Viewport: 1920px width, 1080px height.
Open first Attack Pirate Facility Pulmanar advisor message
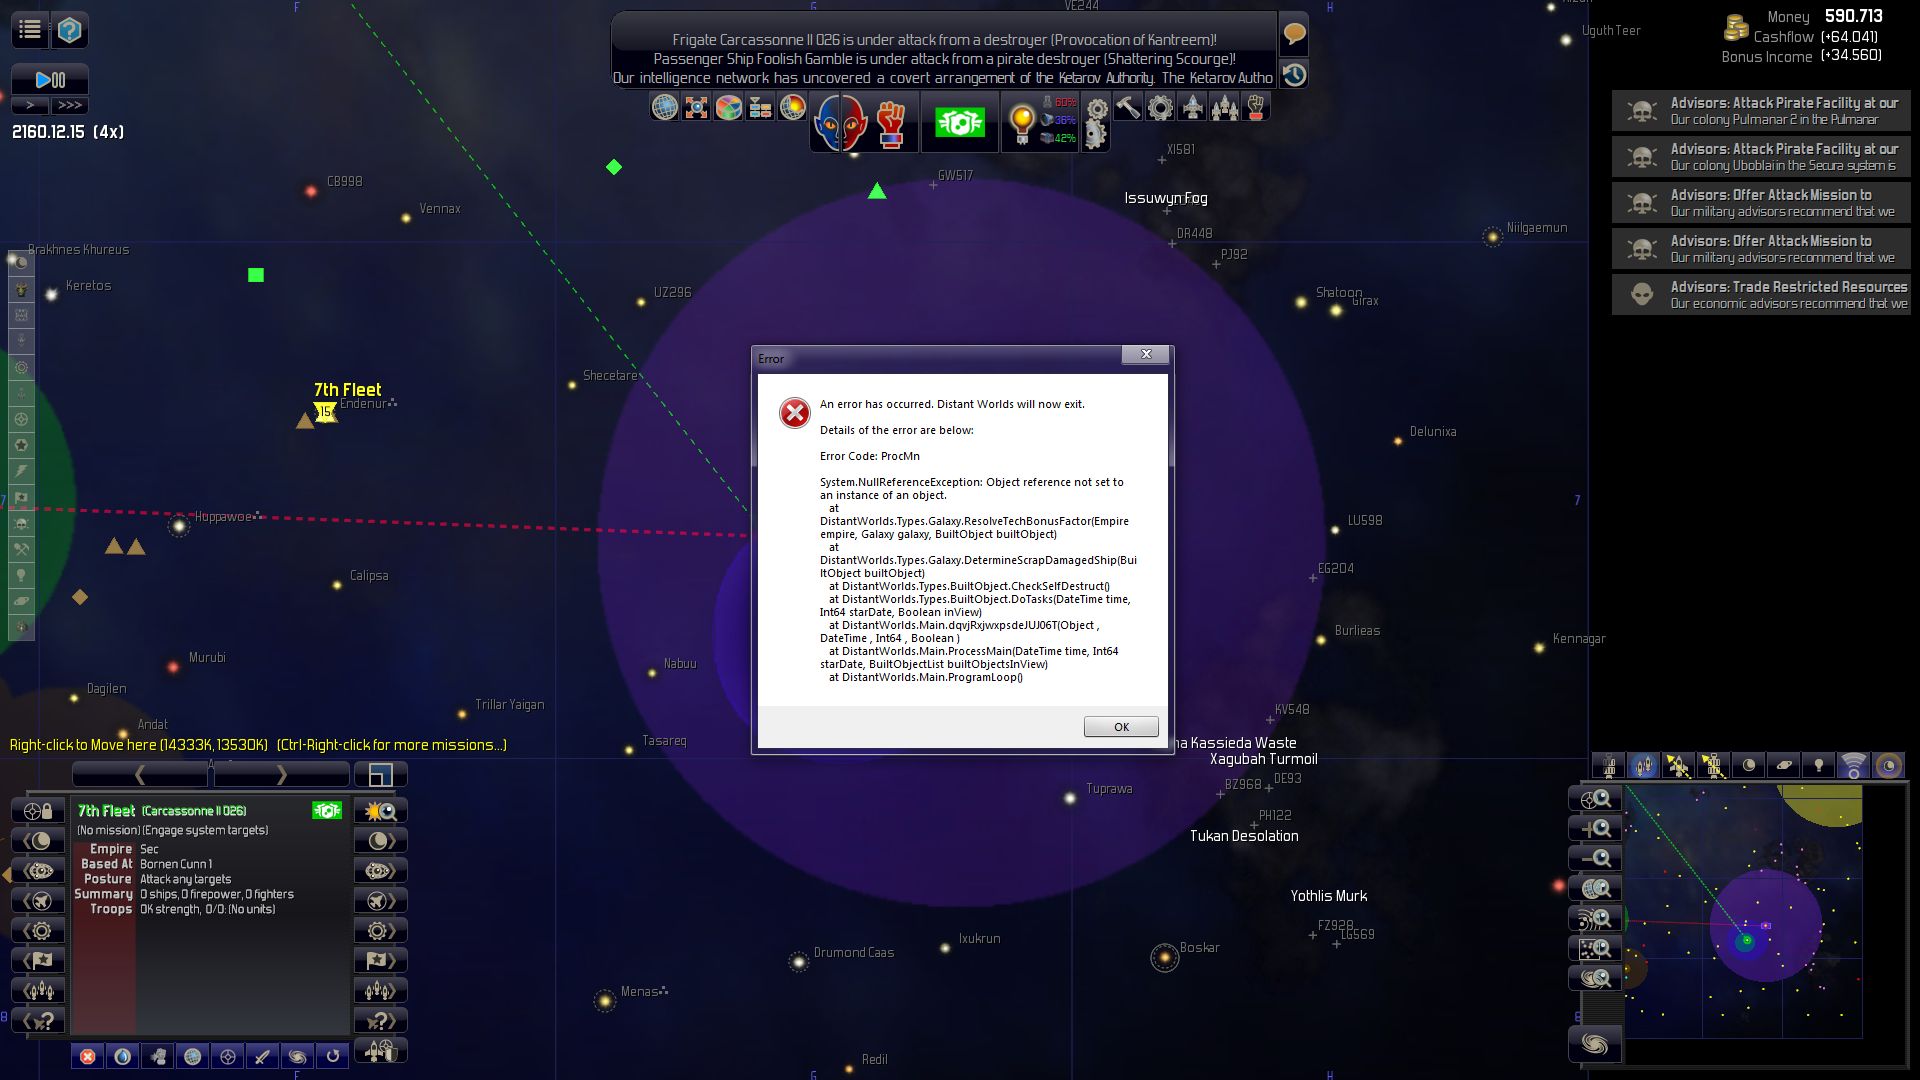[x=1761, y=111]
